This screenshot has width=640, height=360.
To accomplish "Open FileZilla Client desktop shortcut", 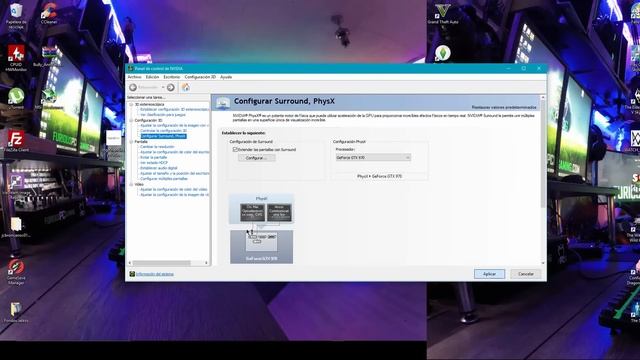I will [16, 139].
